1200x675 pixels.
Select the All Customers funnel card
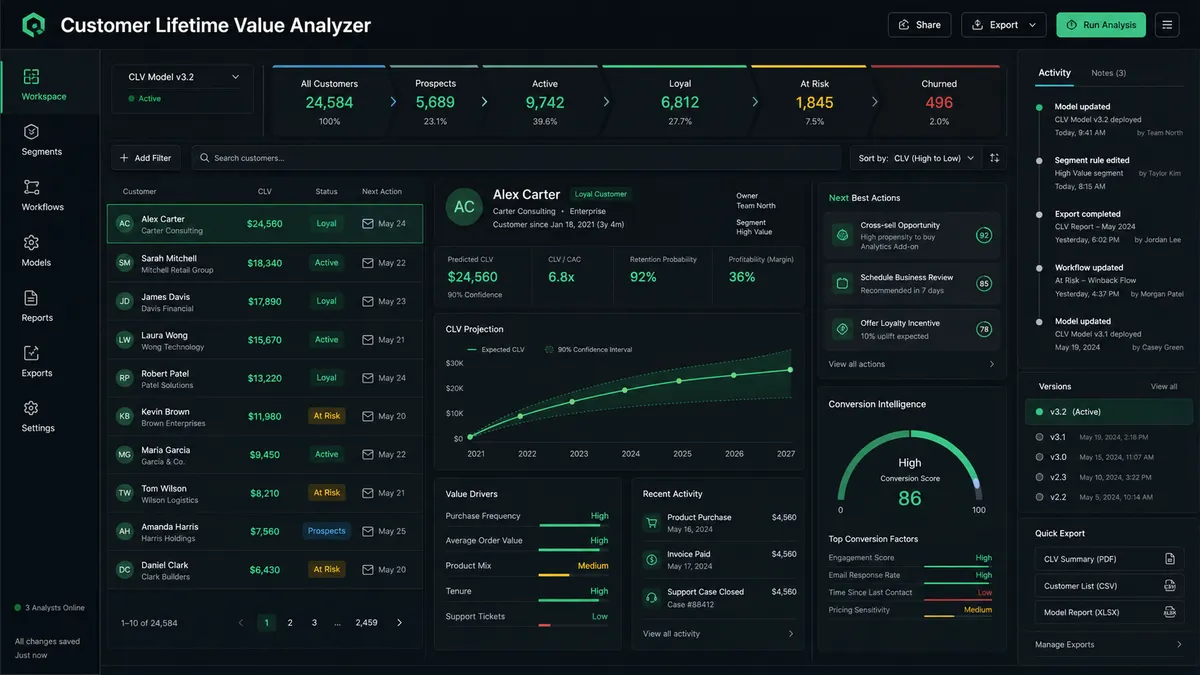pos(329,101)
